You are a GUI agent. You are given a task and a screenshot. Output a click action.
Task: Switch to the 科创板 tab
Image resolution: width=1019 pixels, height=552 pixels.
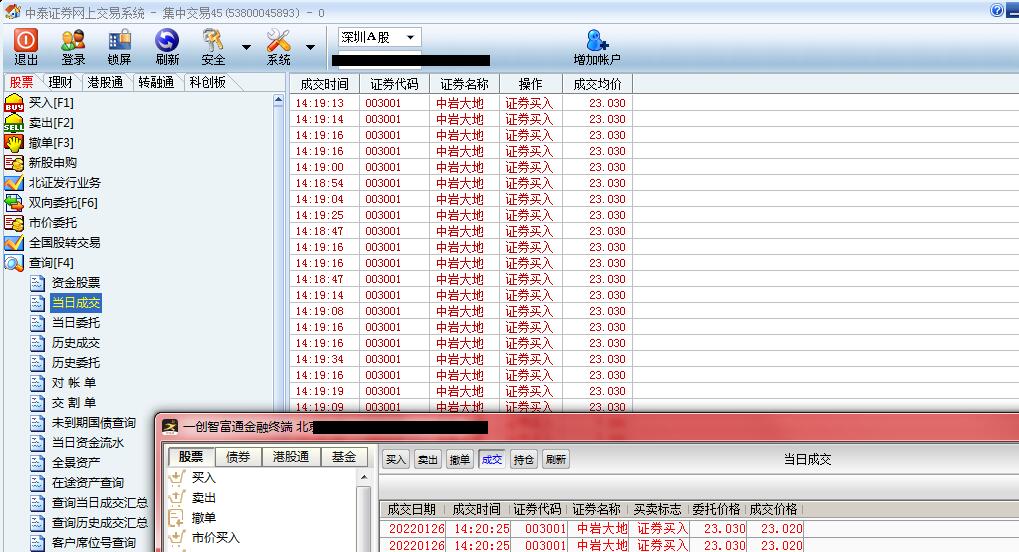click(207, 83)
